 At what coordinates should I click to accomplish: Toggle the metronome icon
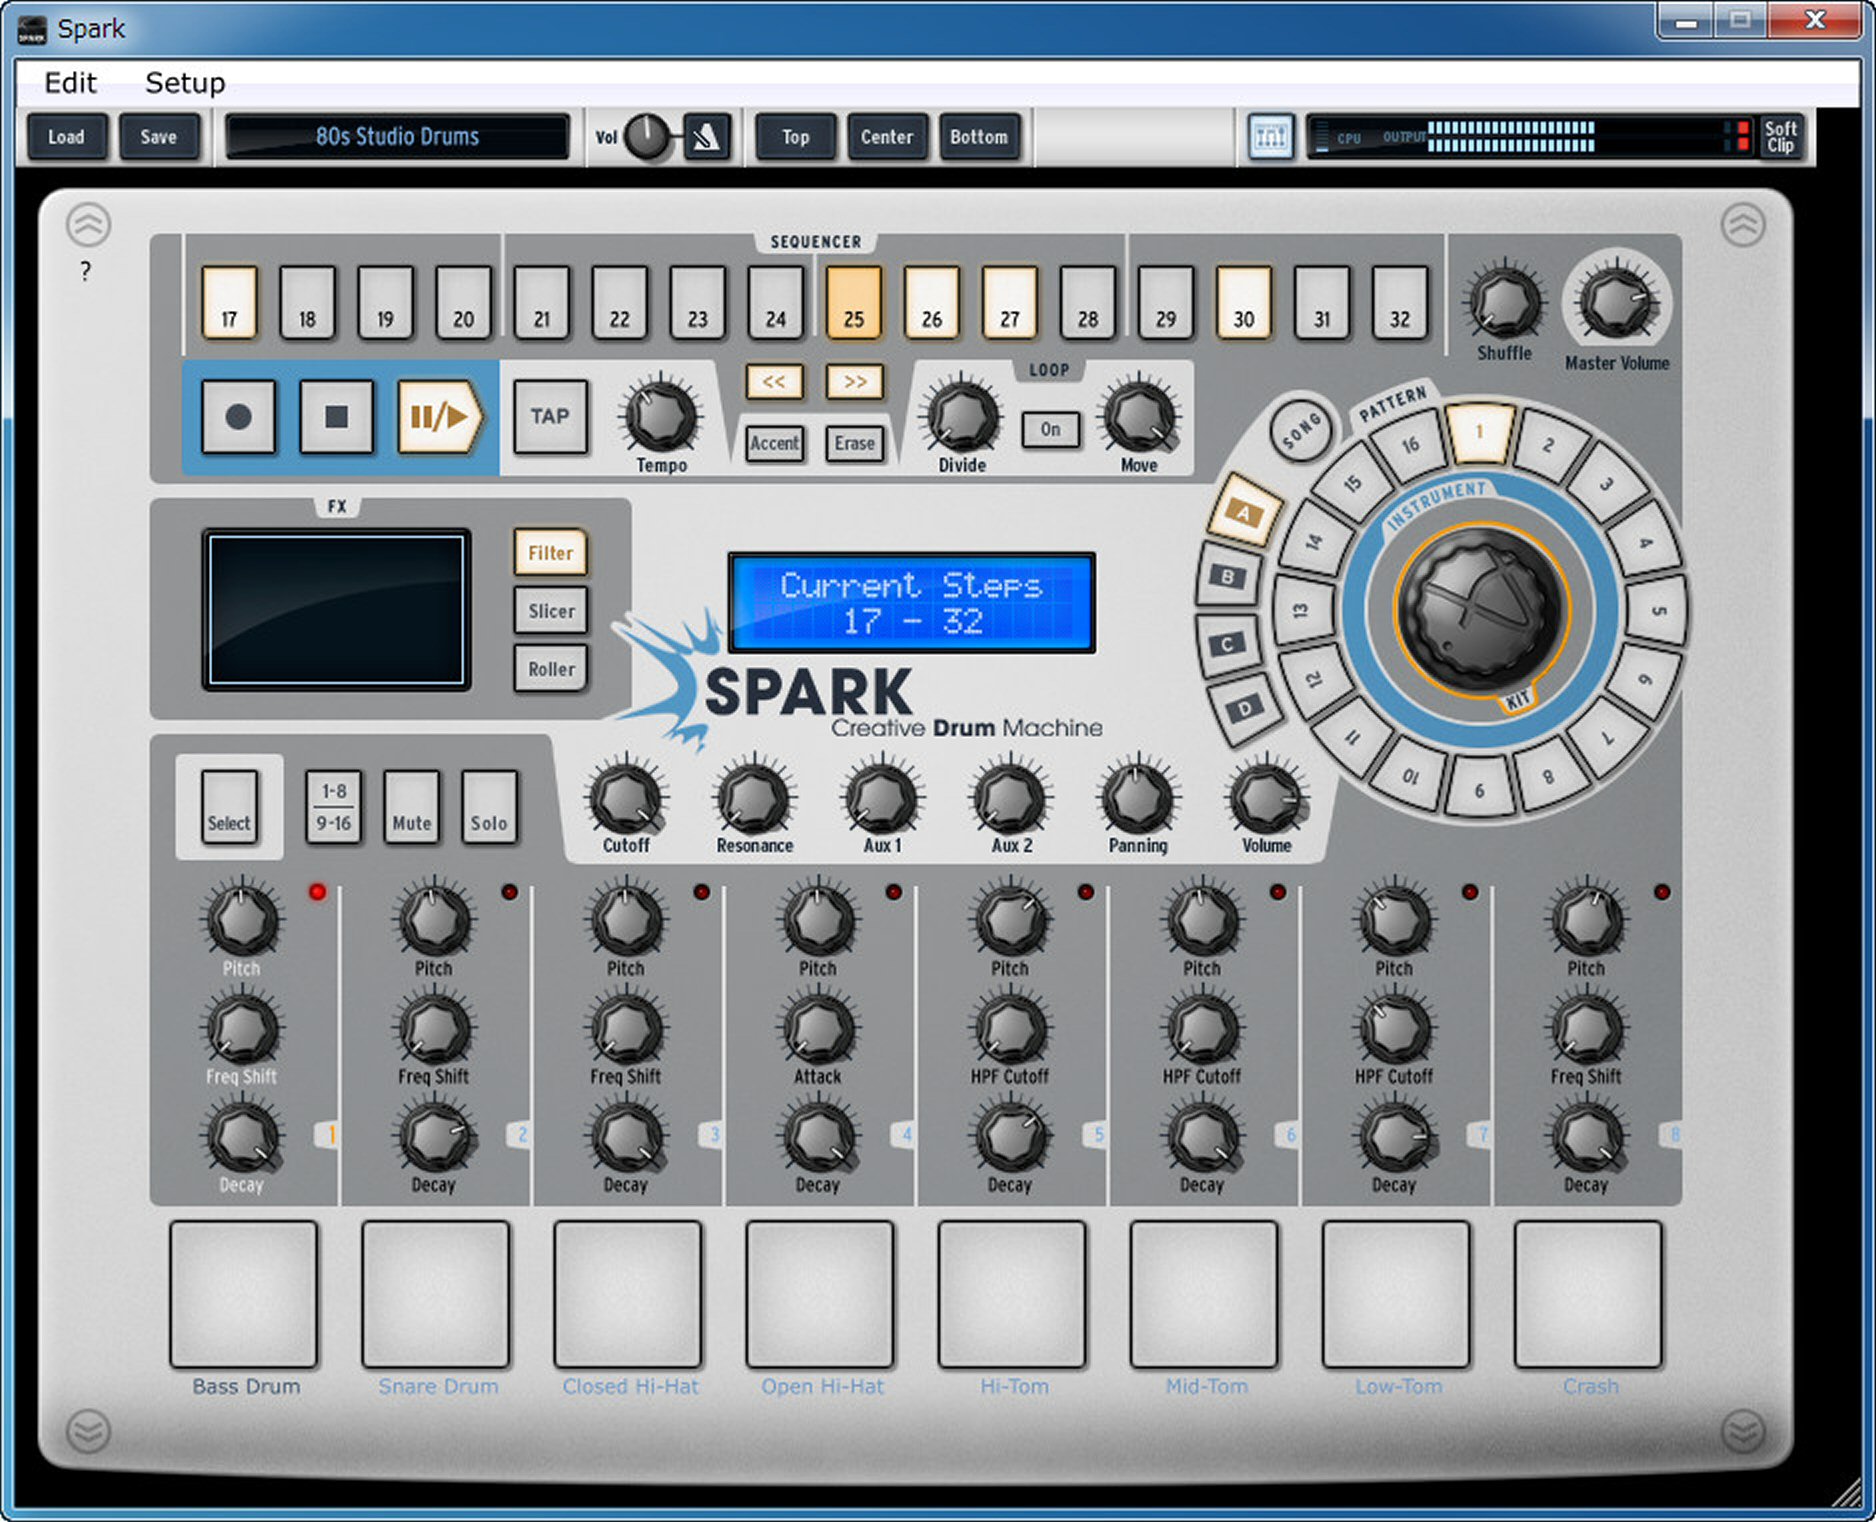(707, 137)
